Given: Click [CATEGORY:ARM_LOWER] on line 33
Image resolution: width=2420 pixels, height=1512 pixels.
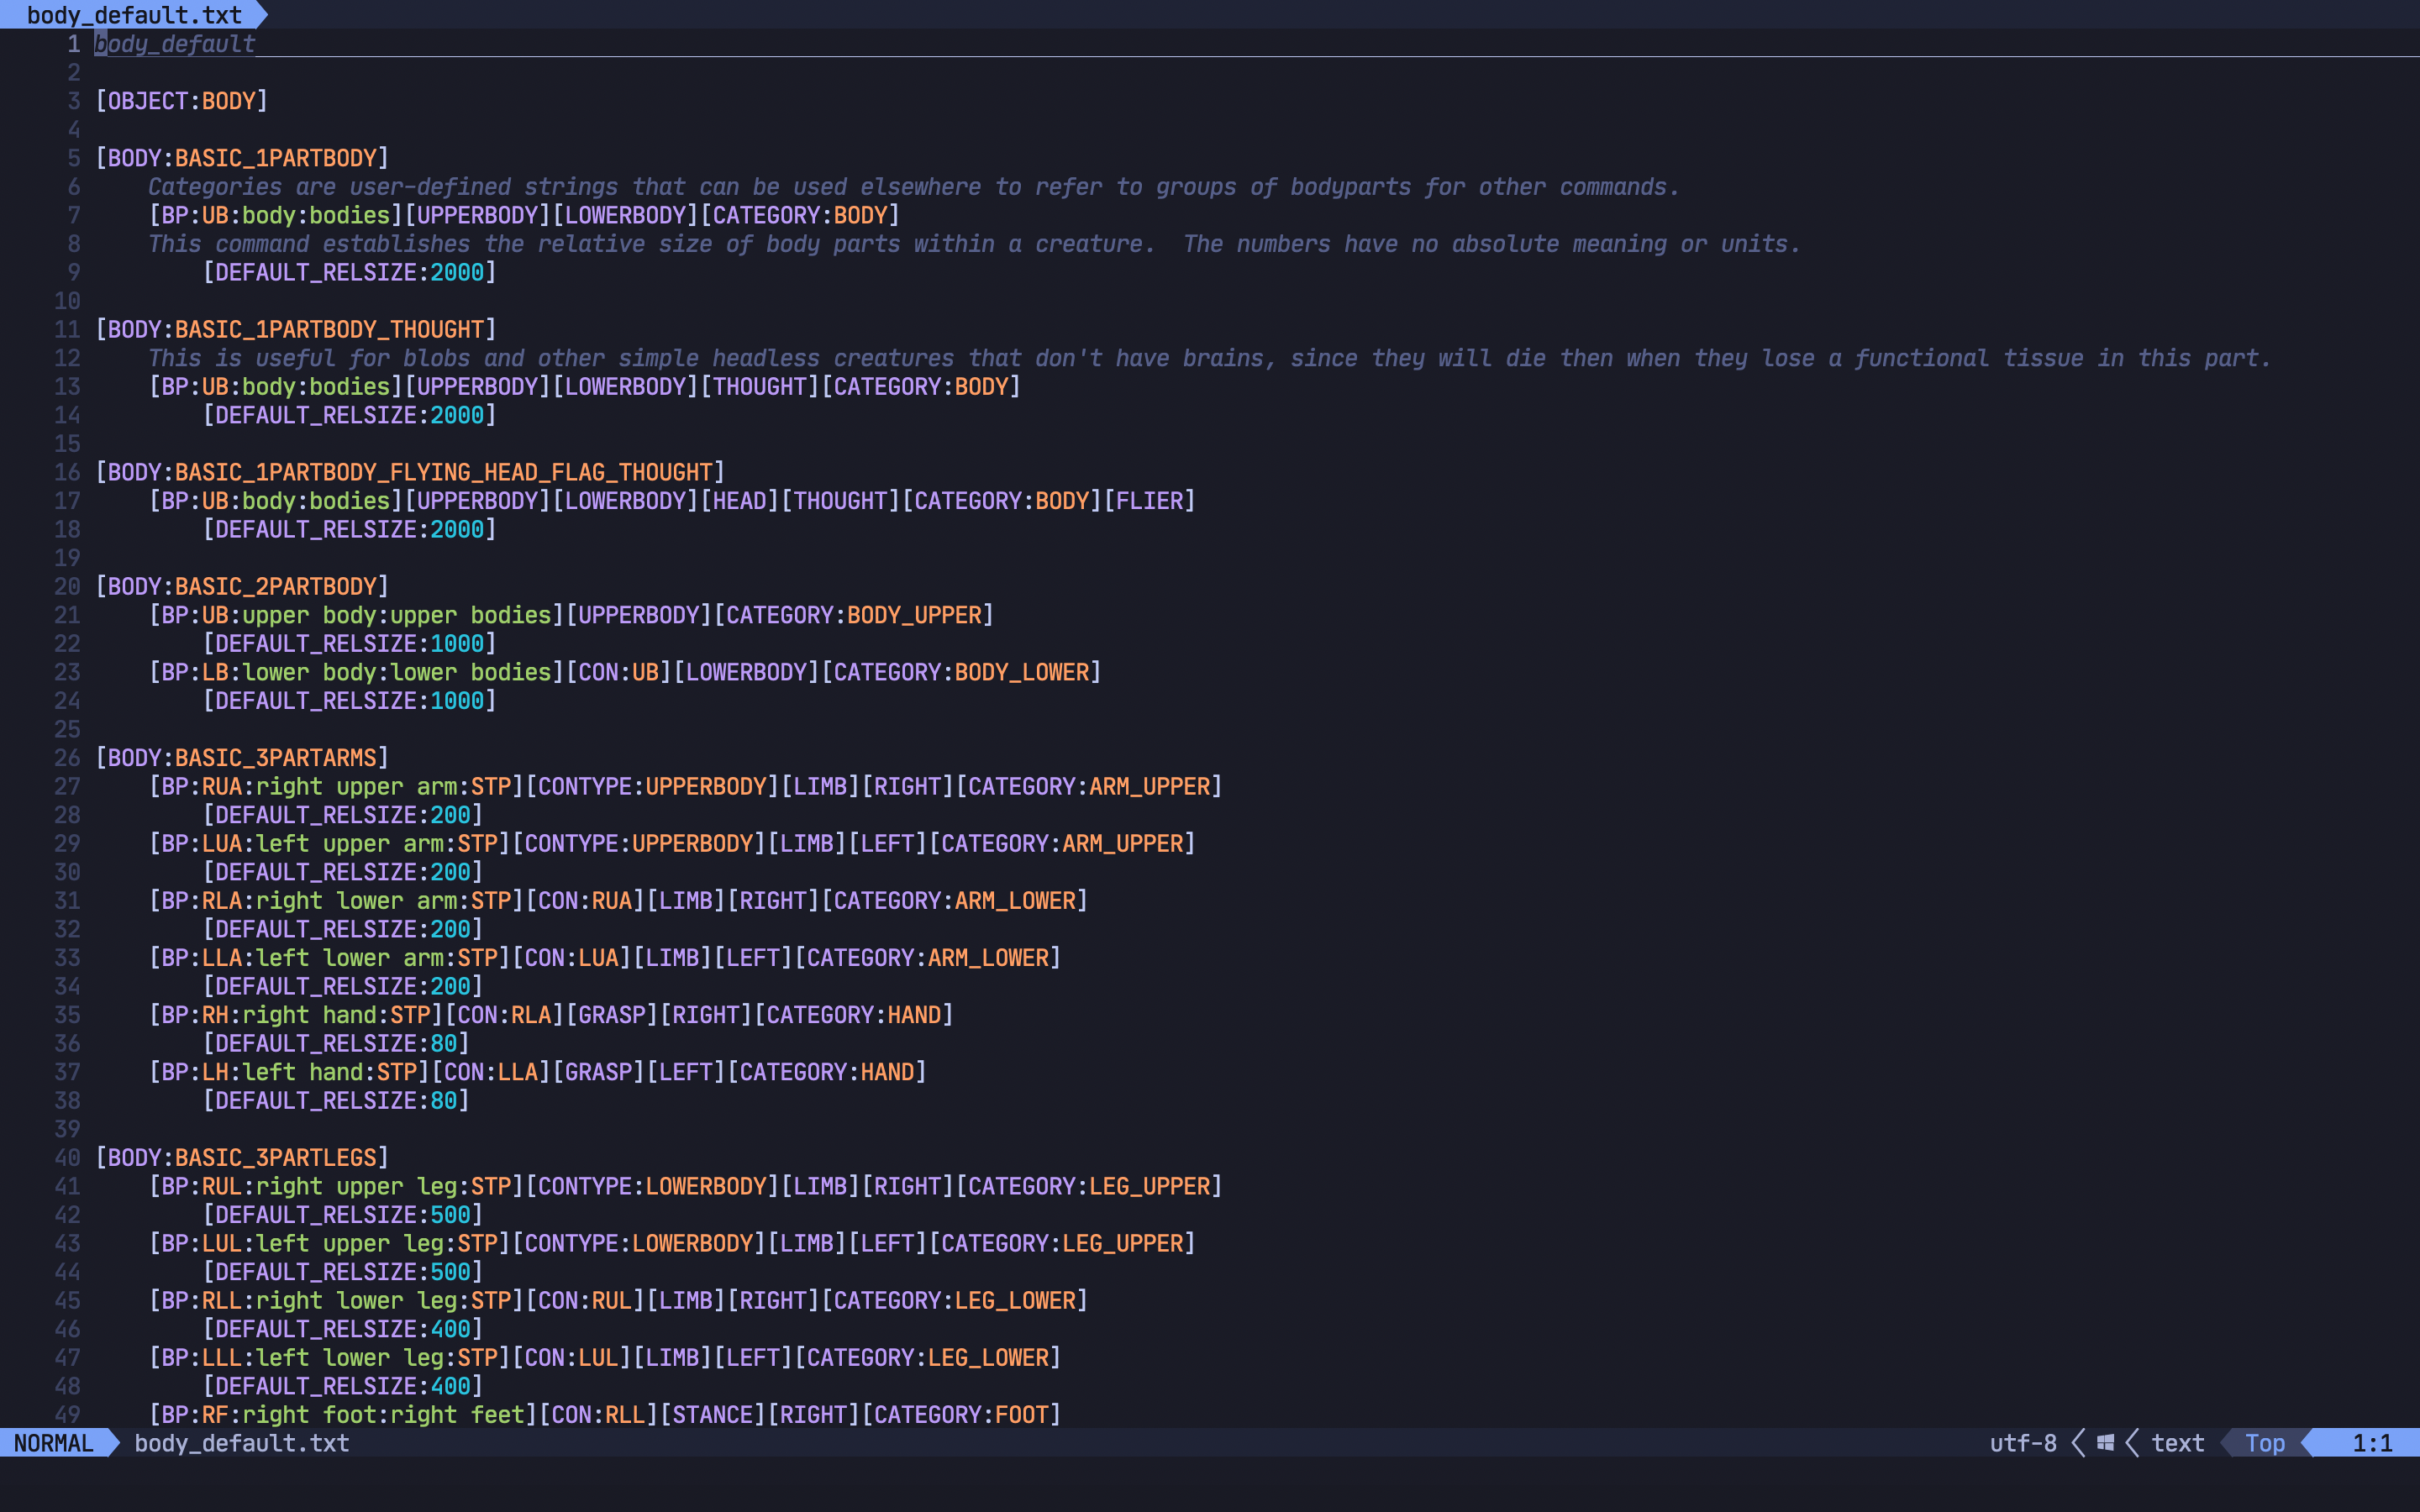Looking at the screenshot, I should pyautogui.click(x=928, y=958).
